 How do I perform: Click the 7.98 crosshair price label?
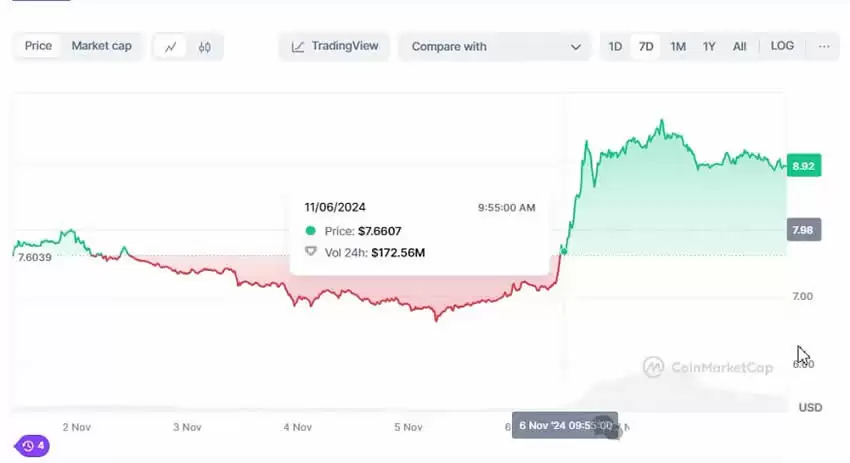point(803,230)
